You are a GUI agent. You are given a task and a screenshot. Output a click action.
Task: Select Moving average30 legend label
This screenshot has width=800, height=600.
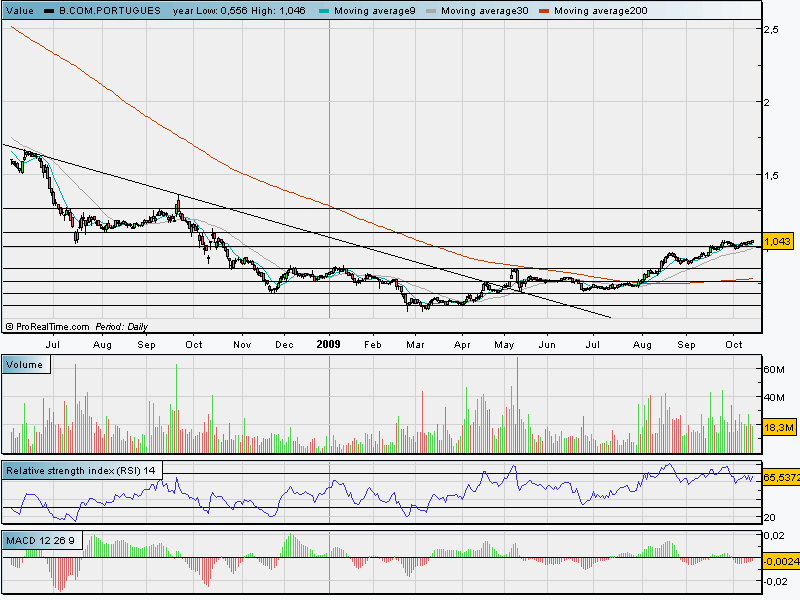(x=485, y=11)
